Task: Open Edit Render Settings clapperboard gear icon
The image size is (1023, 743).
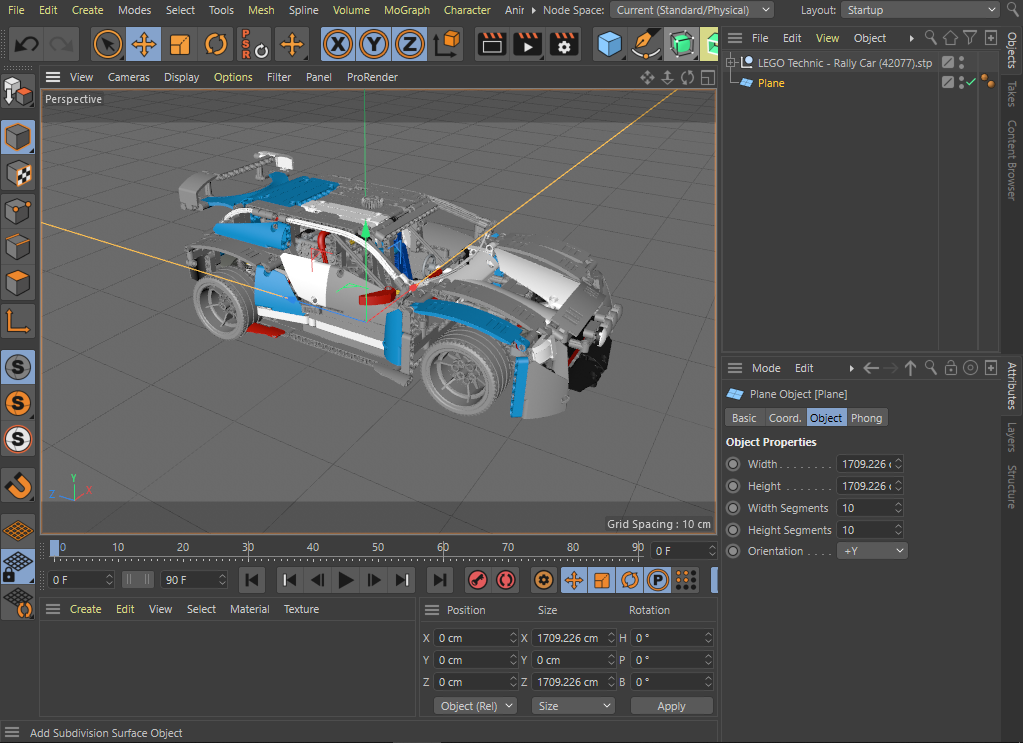Action: [564, 45]
